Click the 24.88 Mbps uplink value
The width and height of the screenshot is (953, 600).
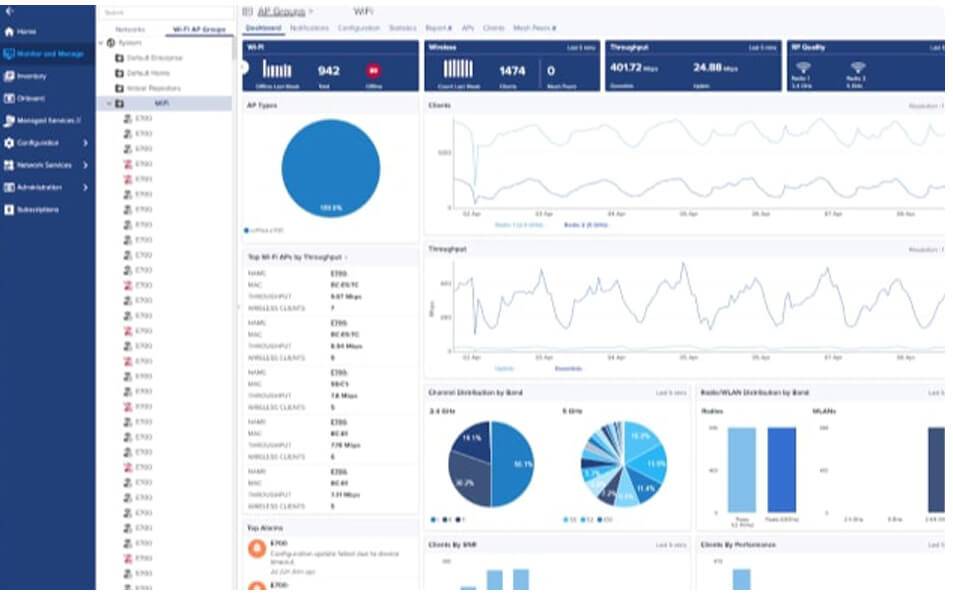tap(715, 67)
